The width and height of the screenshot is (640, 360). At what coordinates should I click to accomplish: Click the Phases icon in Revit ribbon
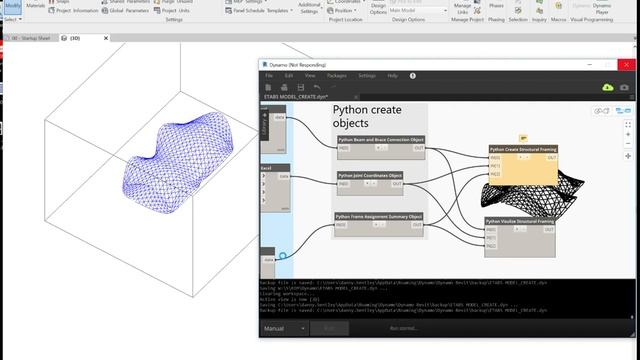[496, 6]
